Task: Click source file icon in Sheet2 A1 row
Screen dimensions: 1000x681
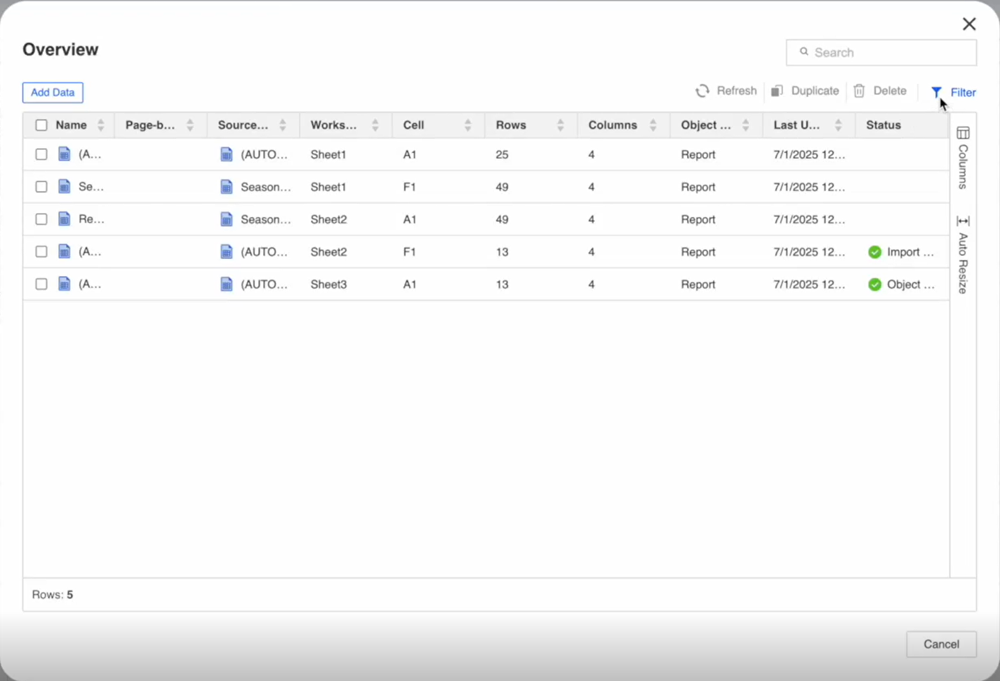Action: (x=226, y=219)
